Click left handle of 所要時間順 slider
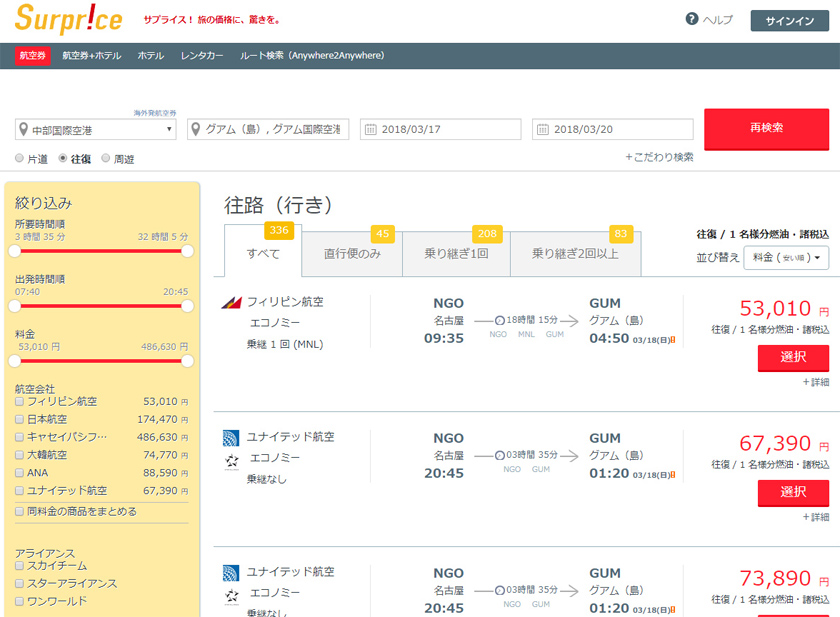The height and width of the screenshot is (617, 840). pos(14,251)
